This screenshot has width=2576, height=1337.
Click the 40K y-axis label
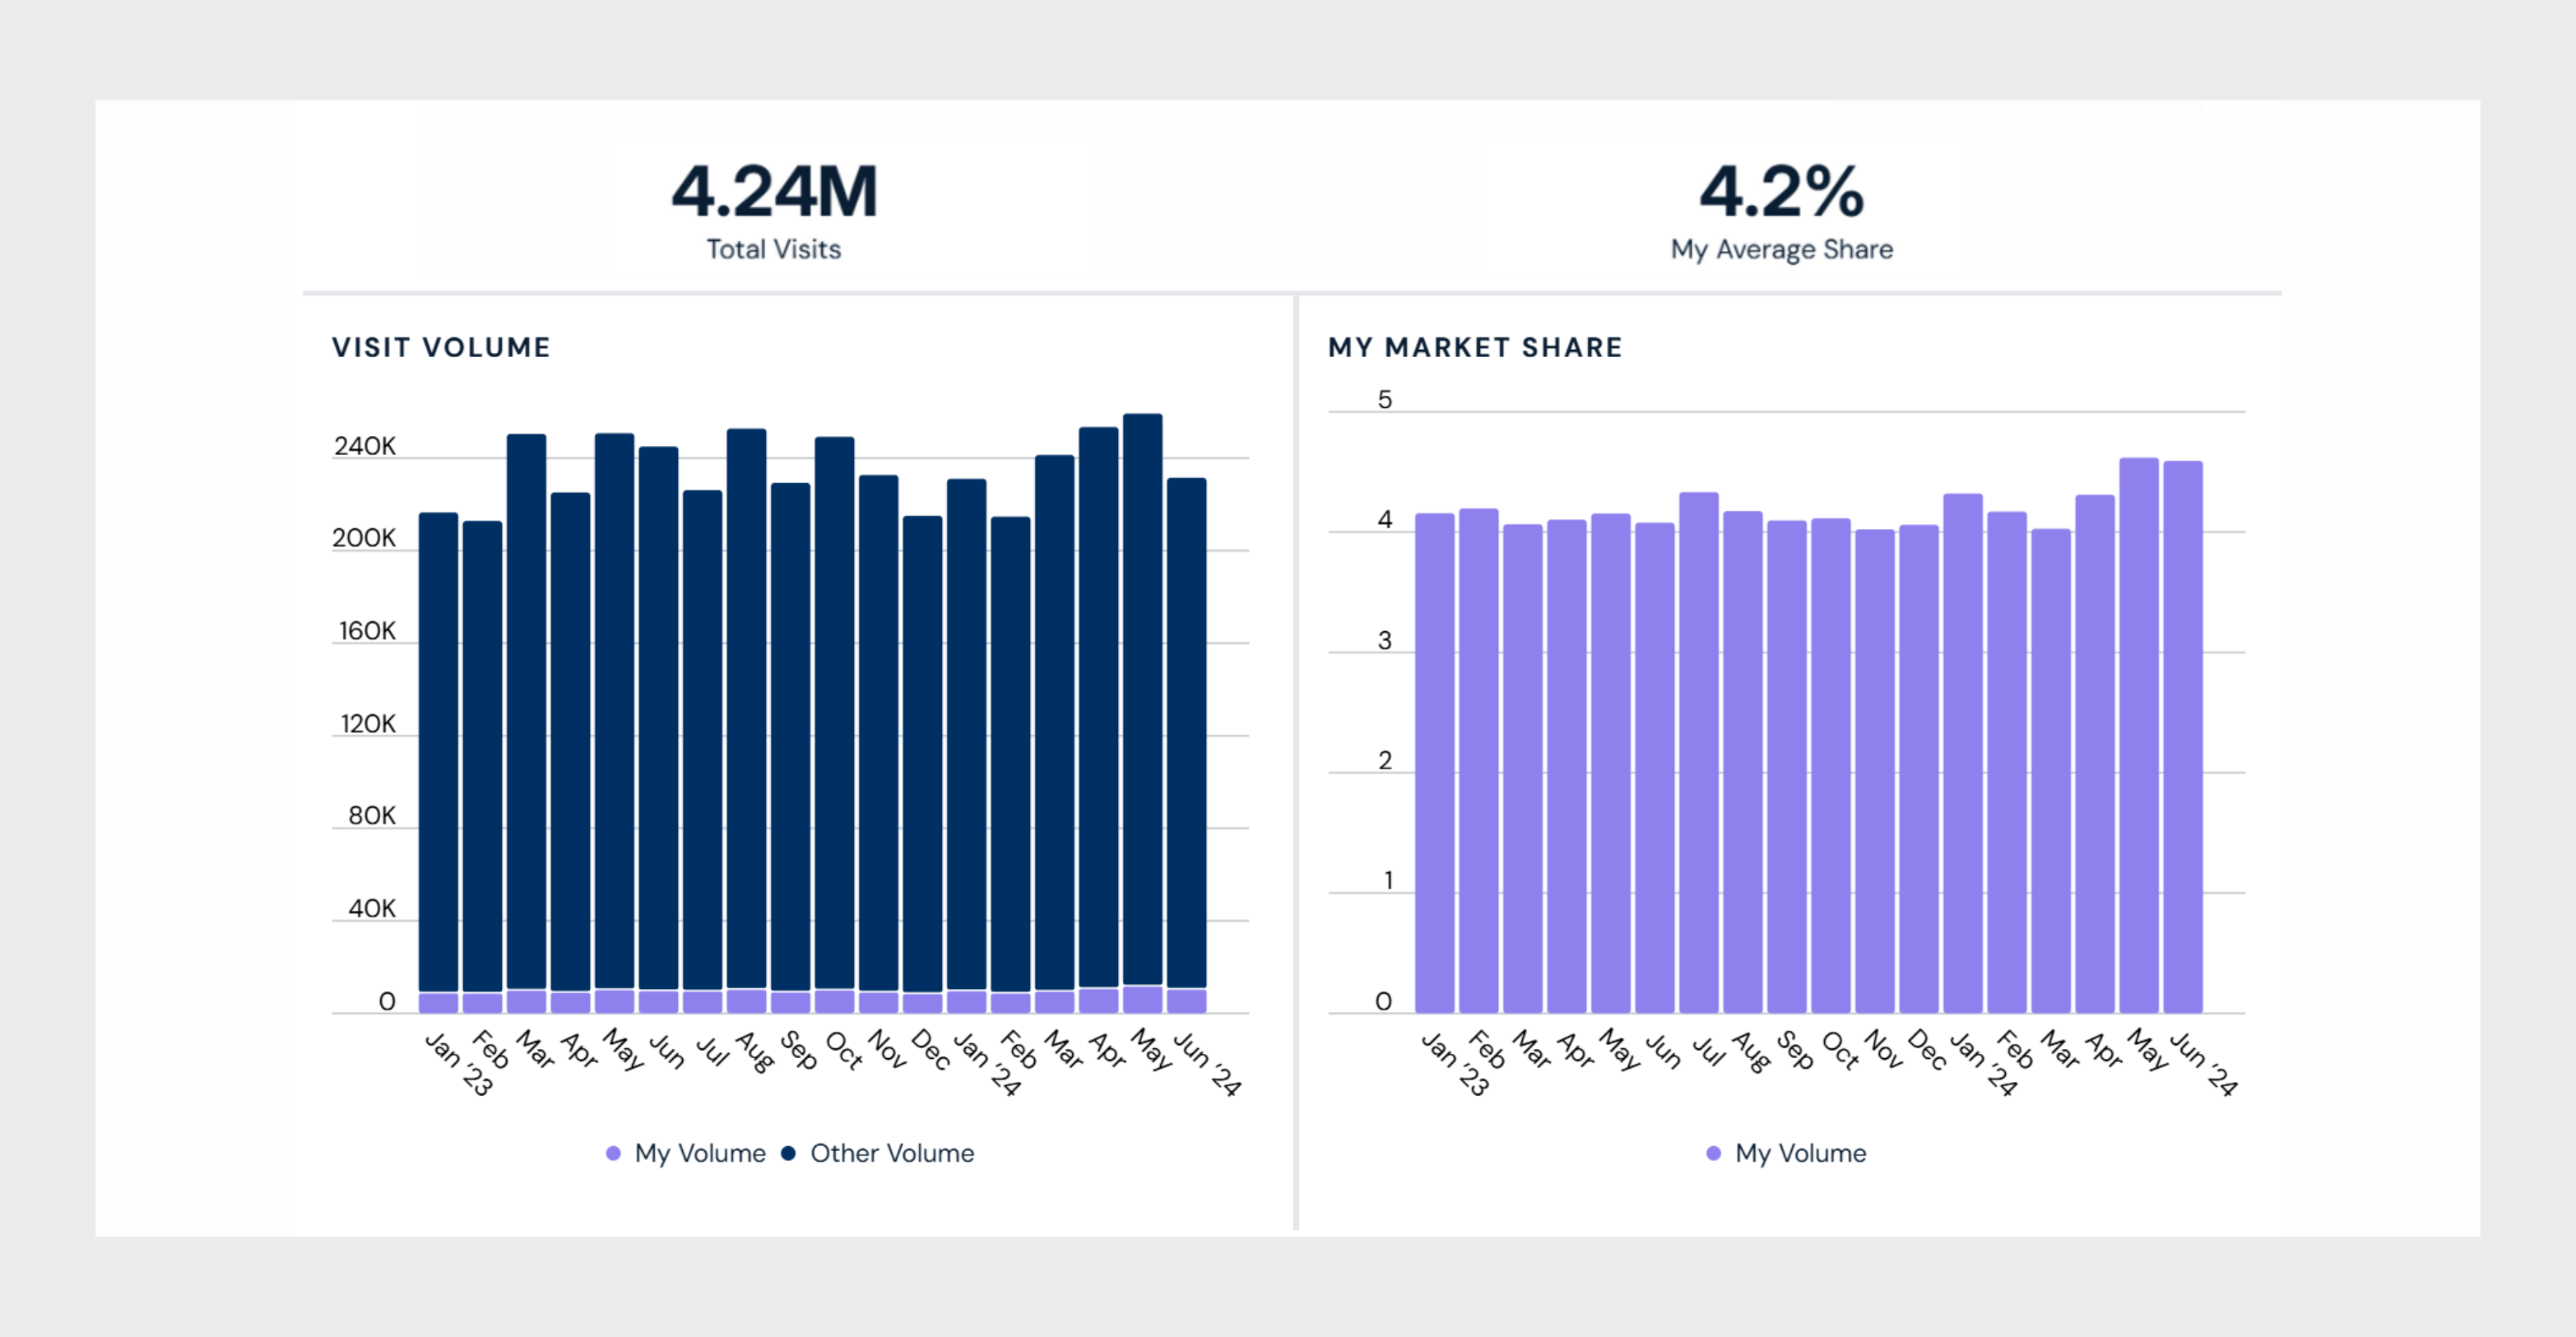(372, 908)
